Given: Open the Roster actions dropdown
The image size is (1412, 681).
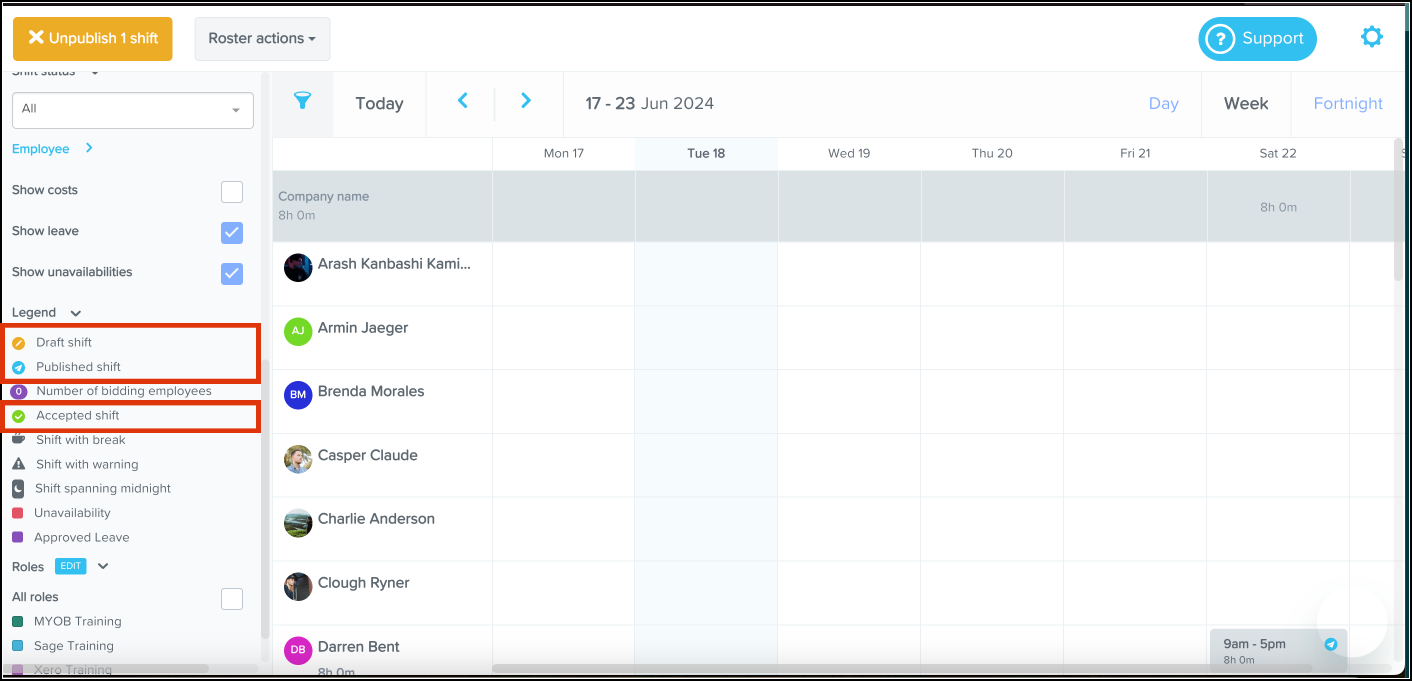Looking at the screenshot, I should [262, 39].
